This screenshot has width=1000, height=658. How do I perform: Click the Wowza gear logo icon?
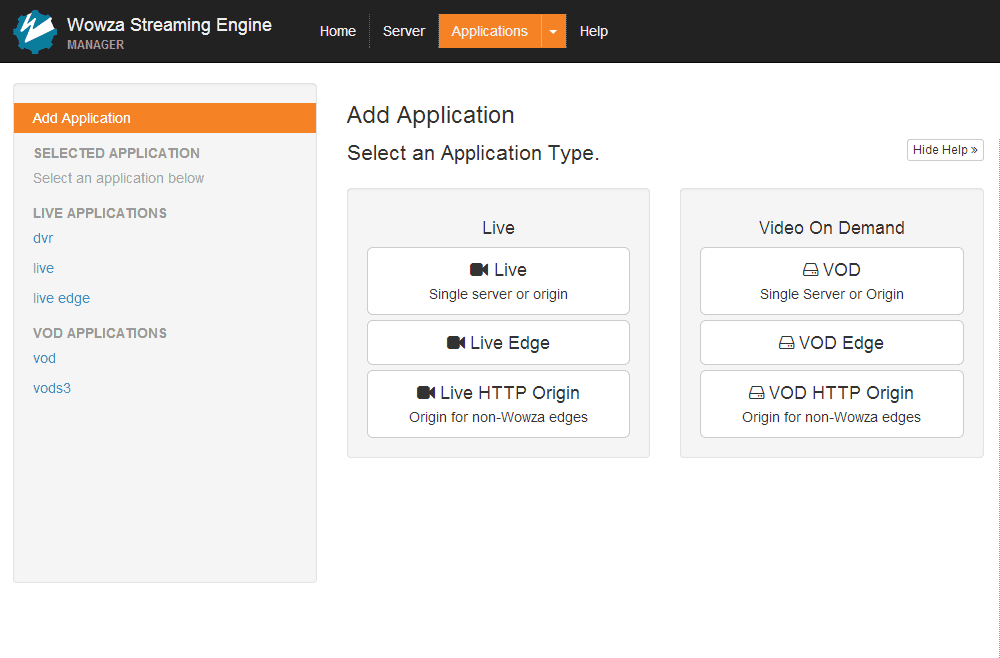click(x=35, y=31)
